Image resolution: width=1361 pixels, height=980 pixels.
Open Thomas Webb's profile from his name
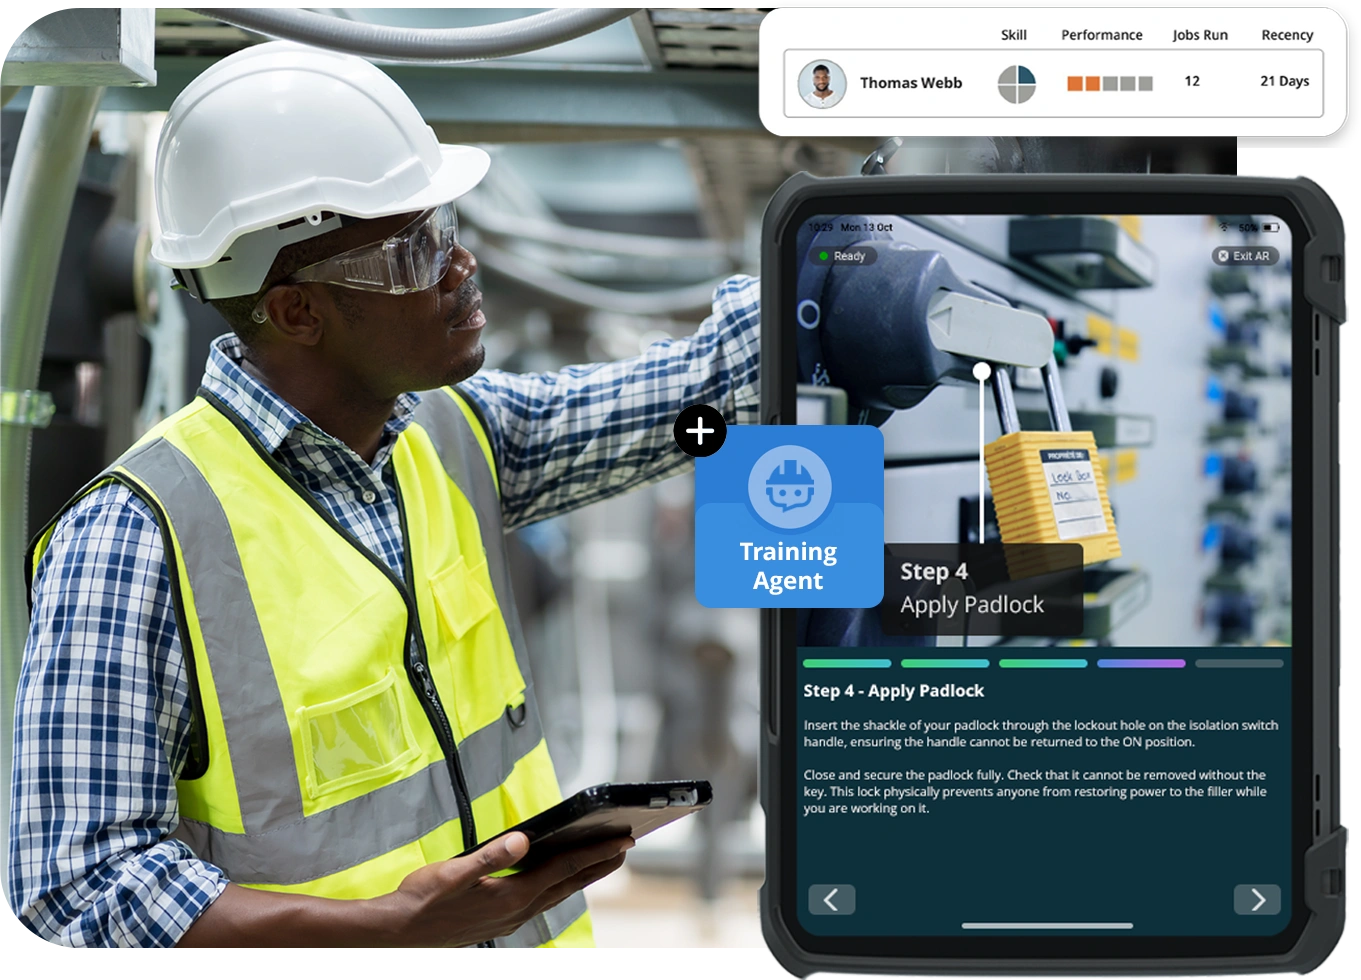pos(911,83)
